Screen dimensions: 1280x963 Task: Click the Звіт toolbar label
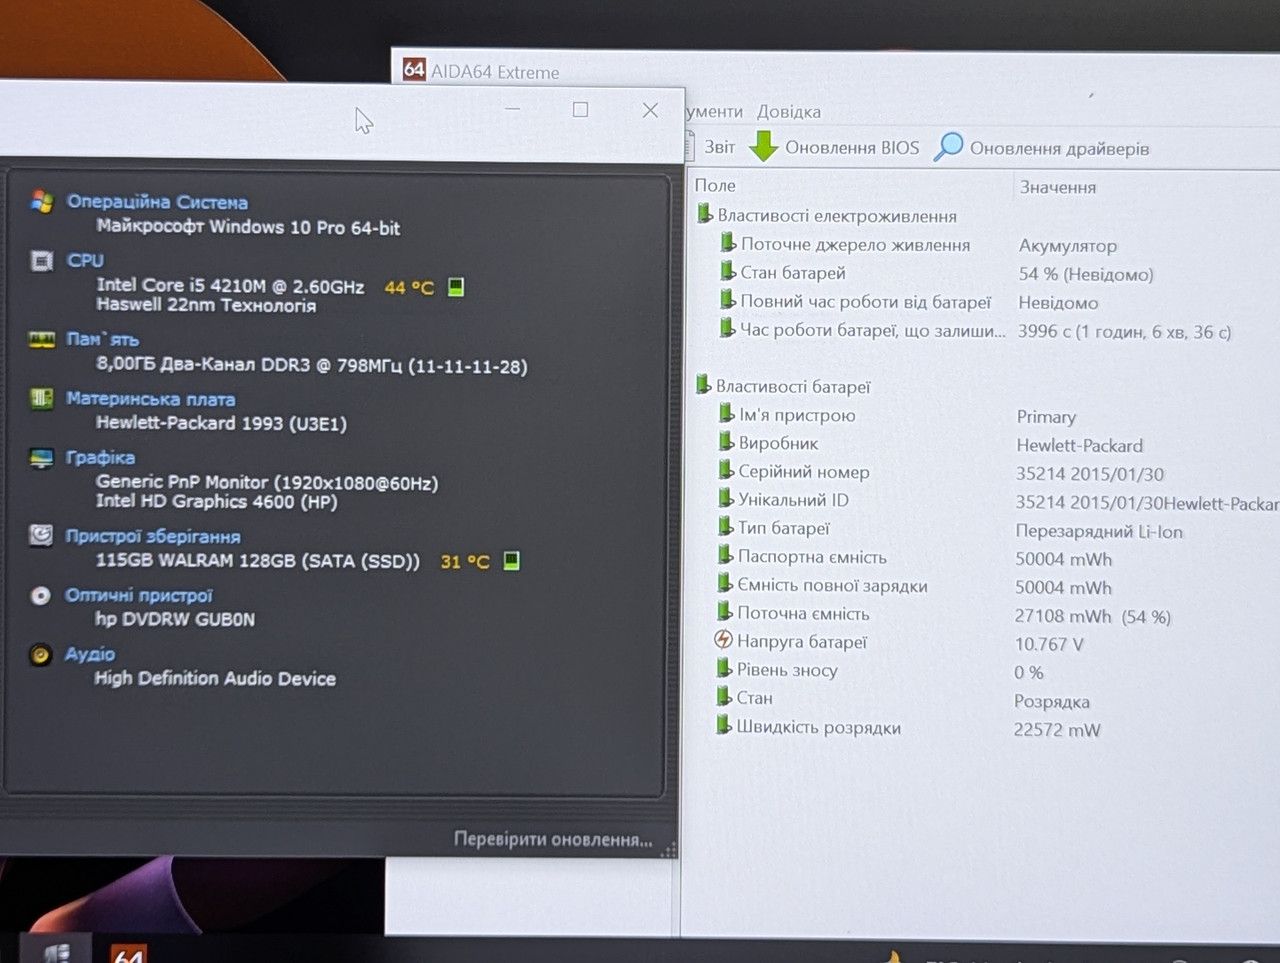tap(719, 147)
